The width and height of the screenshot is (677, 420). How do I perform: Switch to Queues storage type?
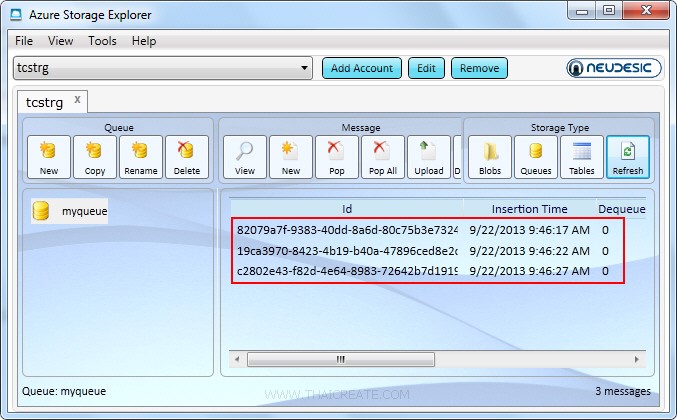[536, 157]
